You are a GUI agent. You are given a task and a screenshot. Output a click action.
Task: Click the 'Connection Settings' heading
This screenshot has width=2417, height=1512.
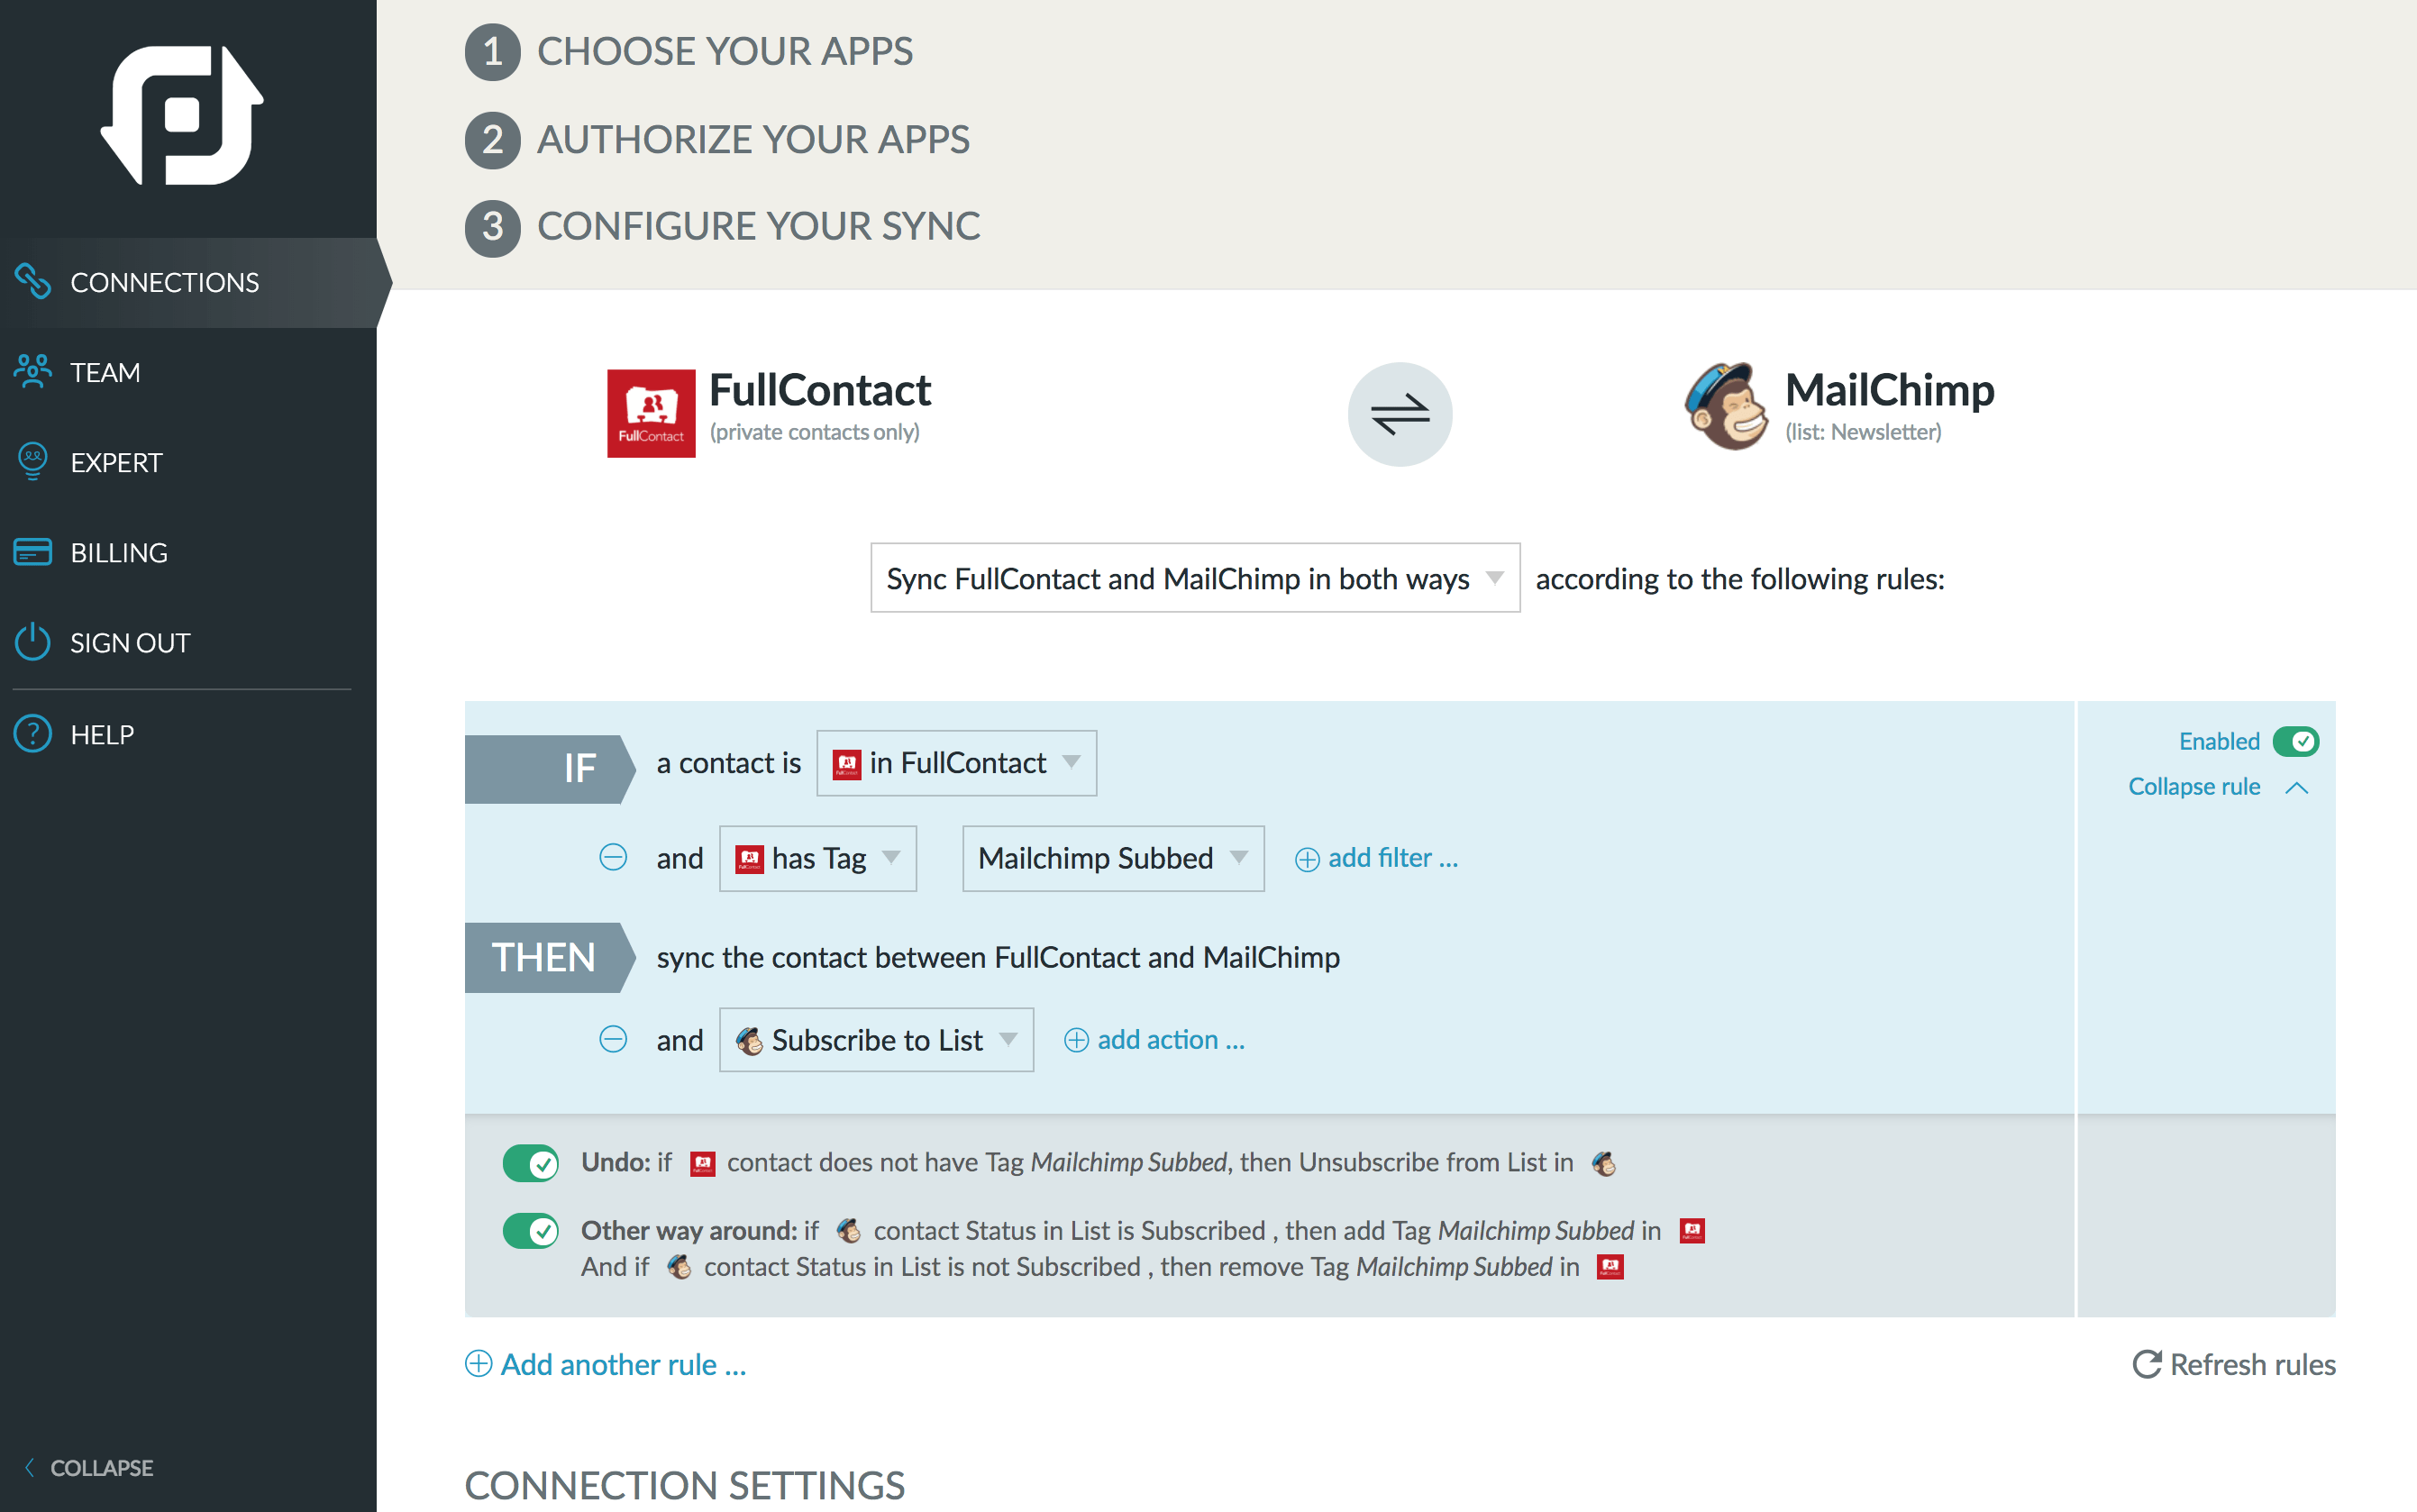coord(685,1486)
